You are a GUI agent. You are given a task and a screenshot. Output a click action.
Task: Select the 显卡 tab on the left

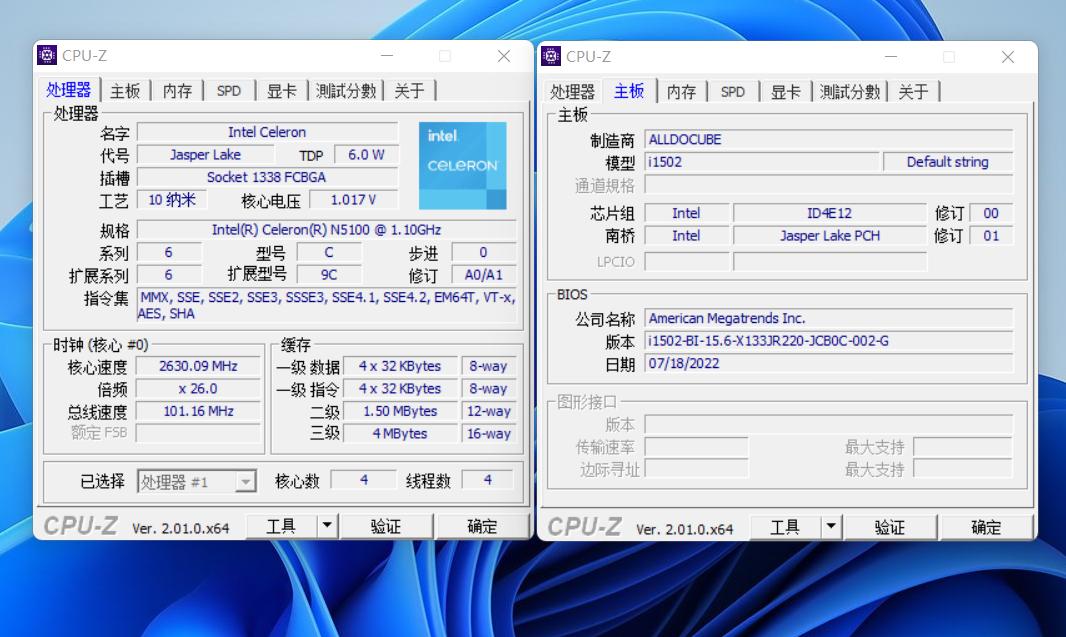tap(280, 90)
